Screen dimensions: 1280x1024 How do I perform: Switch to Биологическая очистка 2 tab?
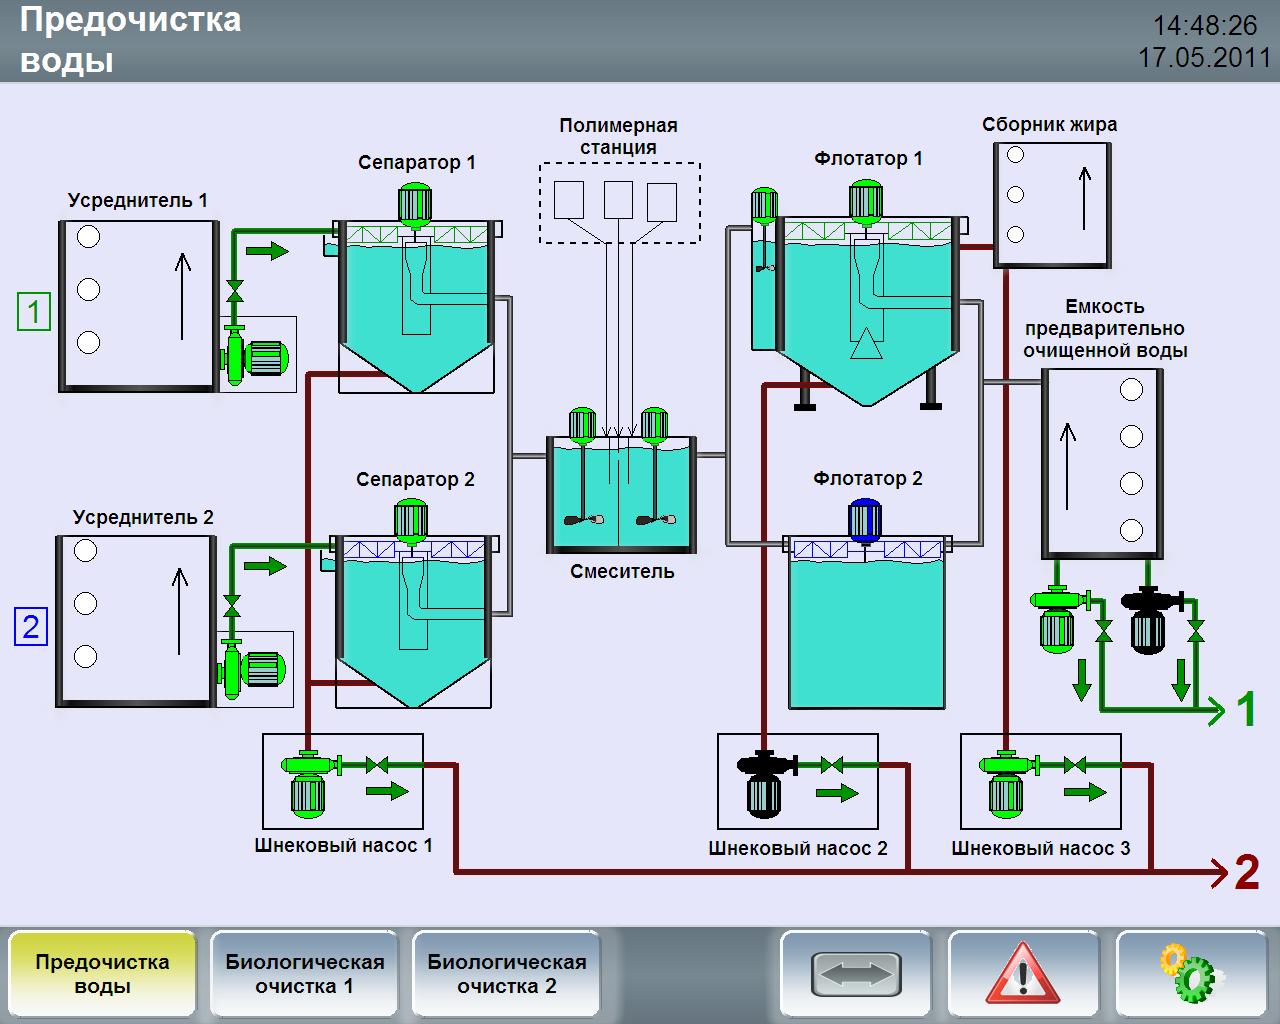coord(506,973)
